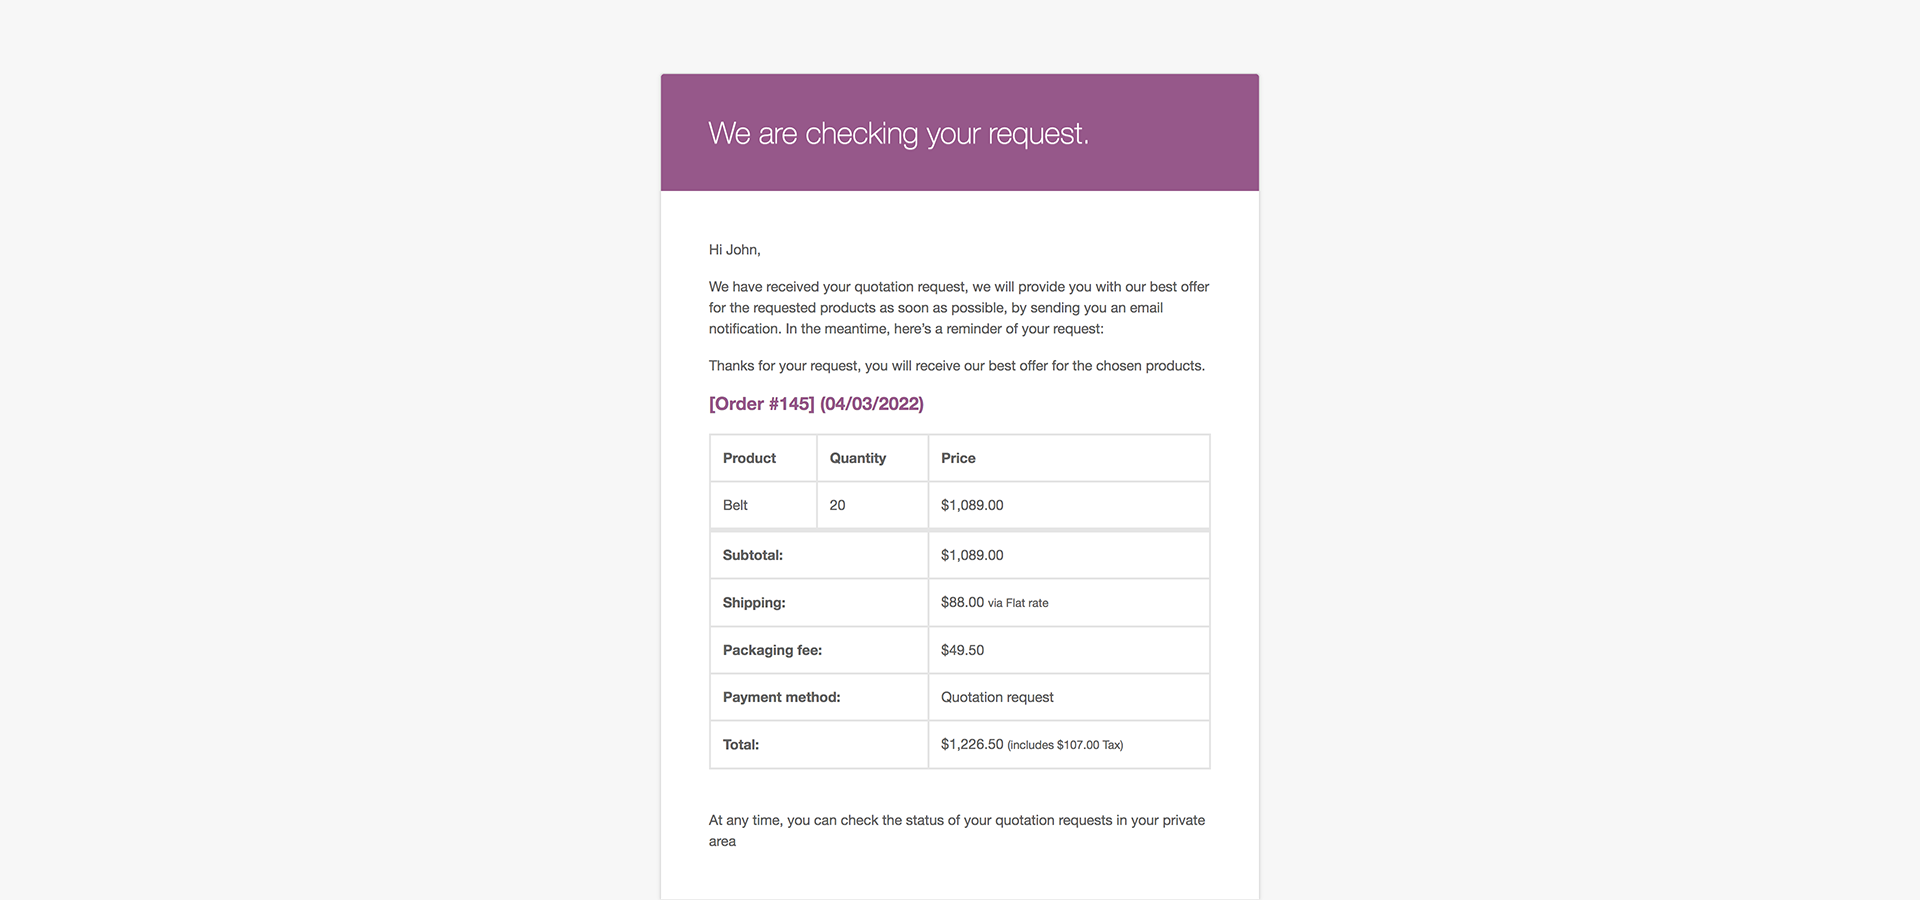Select the Price column header

click(958, 458)
